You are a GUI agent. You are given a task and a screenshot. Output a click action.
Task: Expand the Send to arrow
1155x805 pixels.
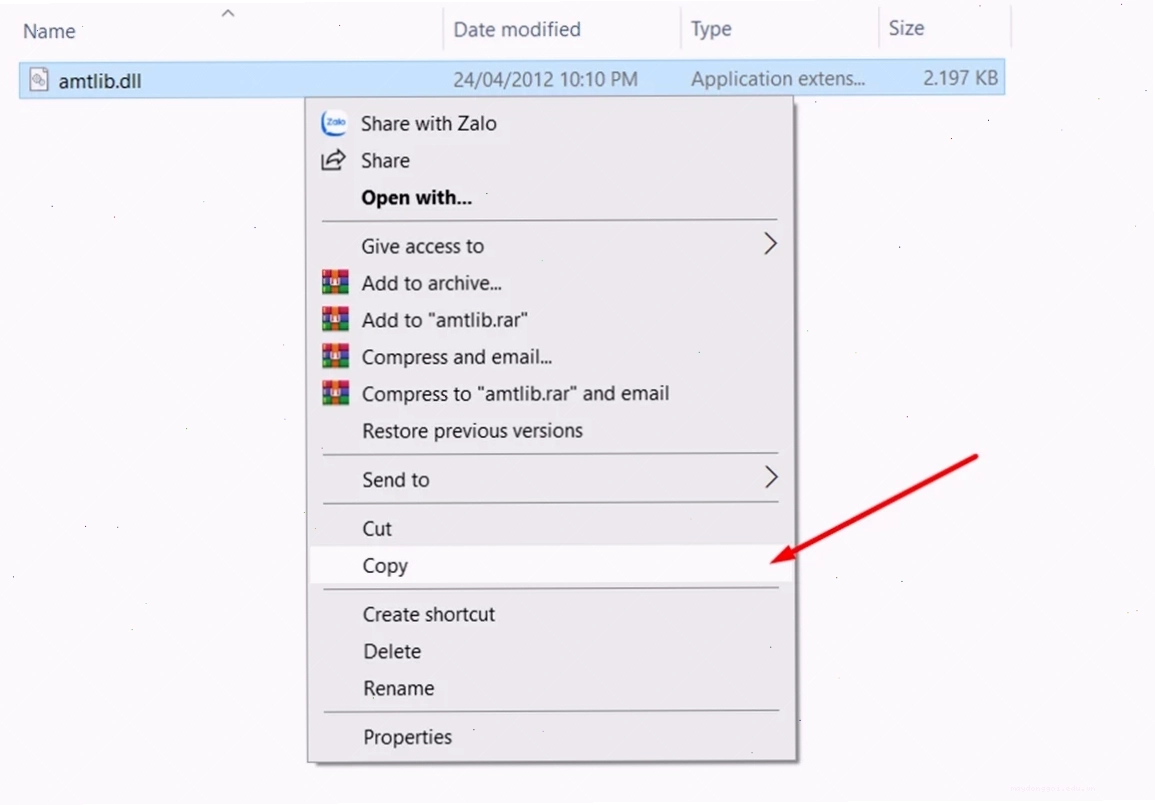770,477
